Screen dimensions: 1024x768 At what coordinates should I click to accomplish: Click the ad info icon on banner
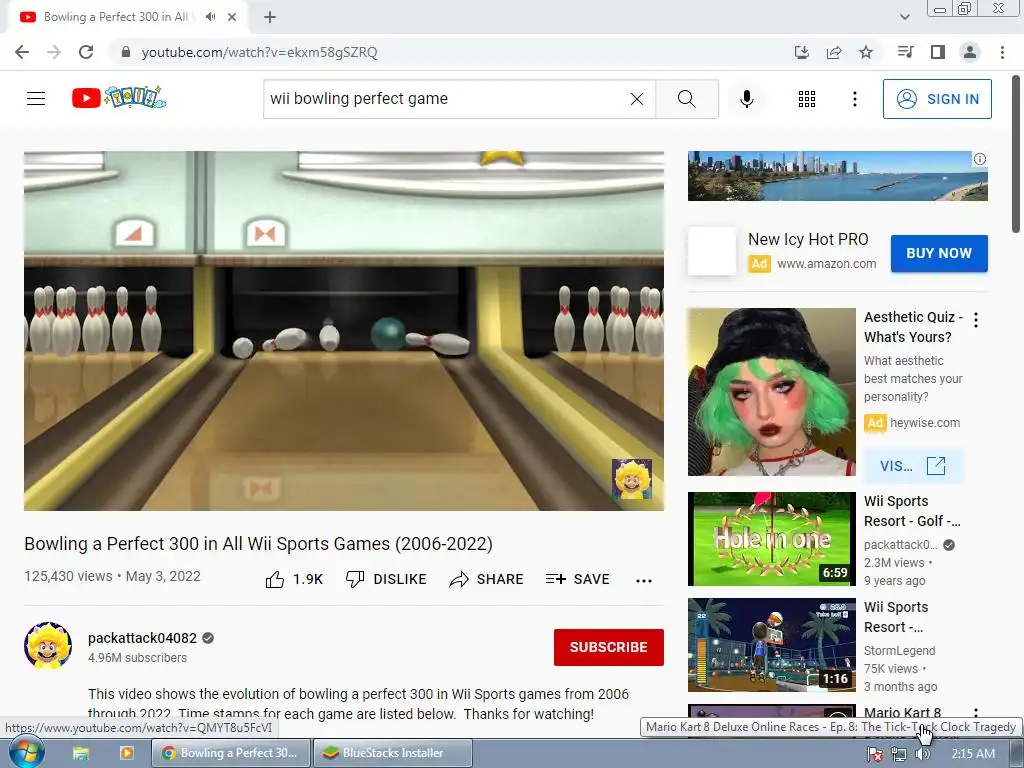(980, 159)
